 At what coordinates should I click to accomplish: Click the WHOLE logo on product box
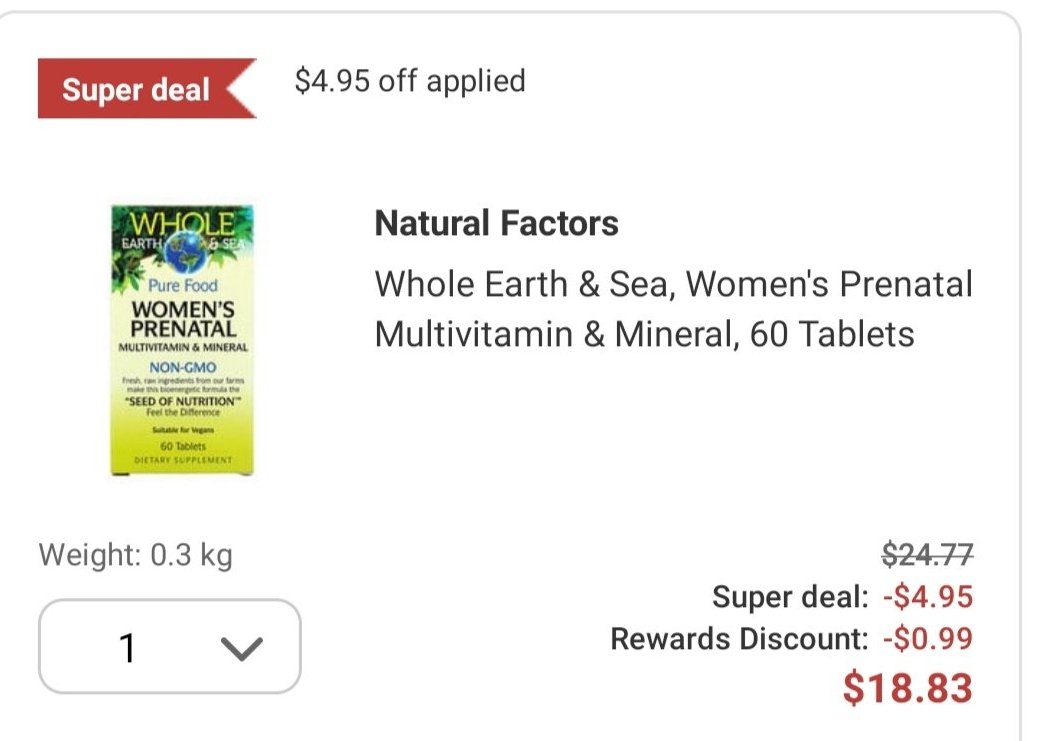tap(183, 222)
